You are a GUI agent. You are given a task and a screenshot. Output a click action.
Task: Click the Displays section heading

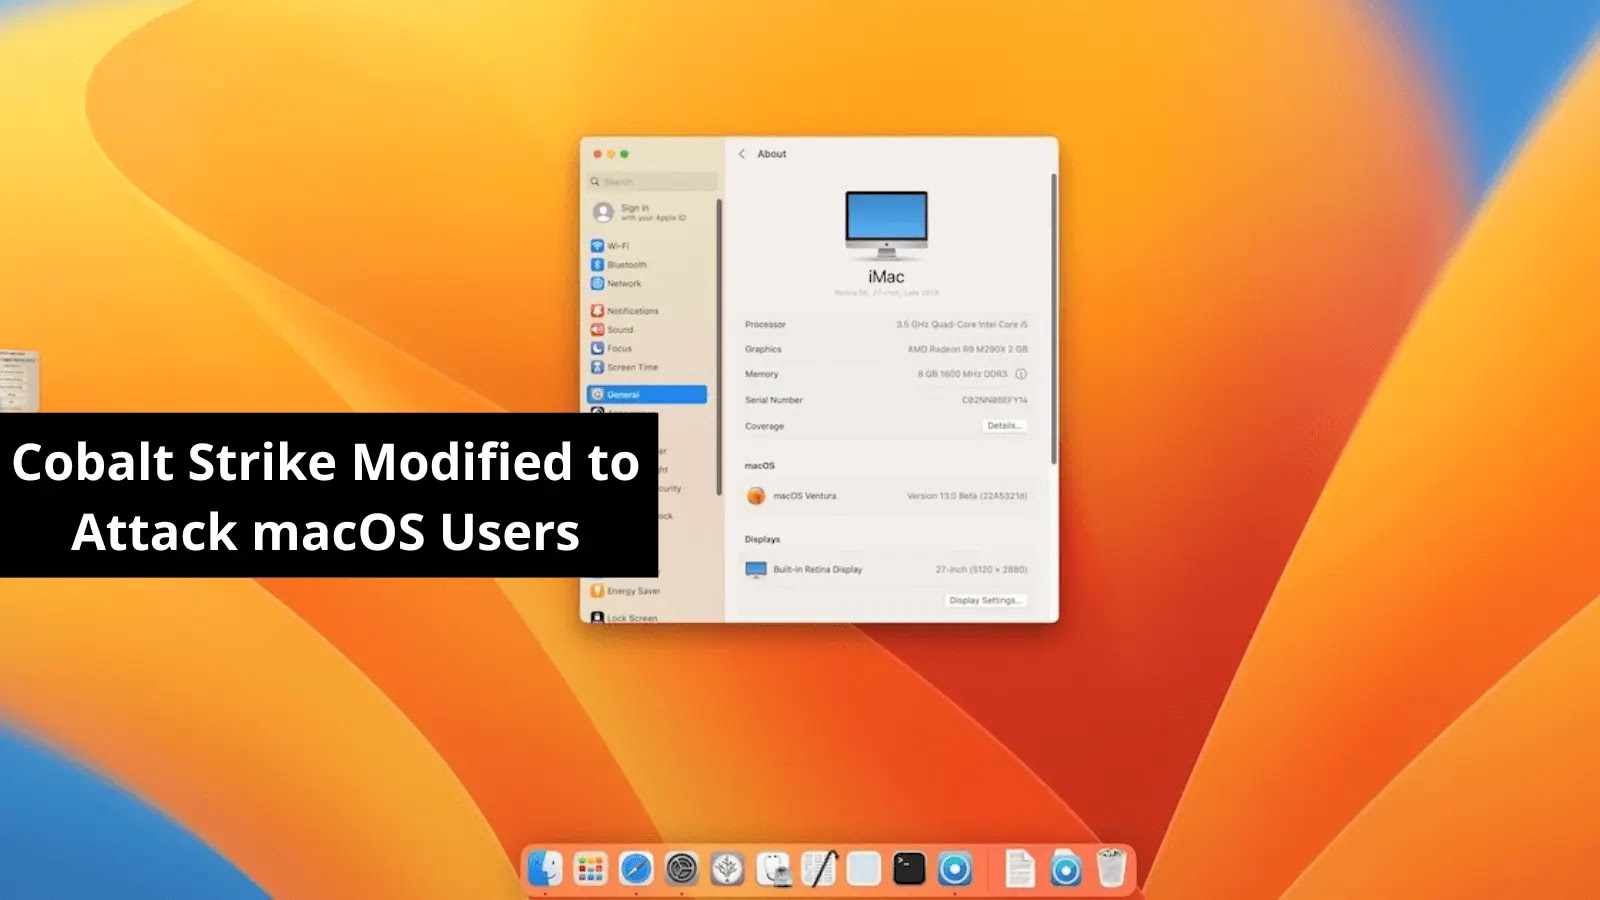[762, 540]
